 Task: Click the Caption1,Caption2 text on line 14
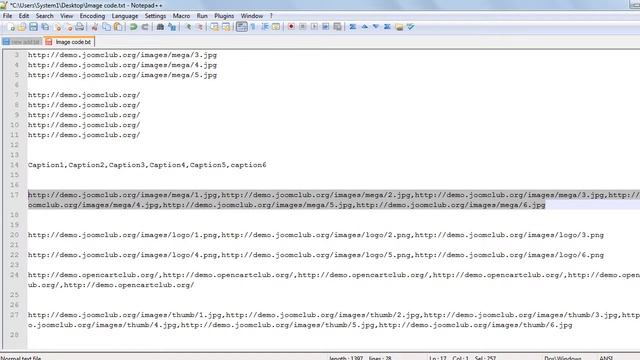[147, 165]
